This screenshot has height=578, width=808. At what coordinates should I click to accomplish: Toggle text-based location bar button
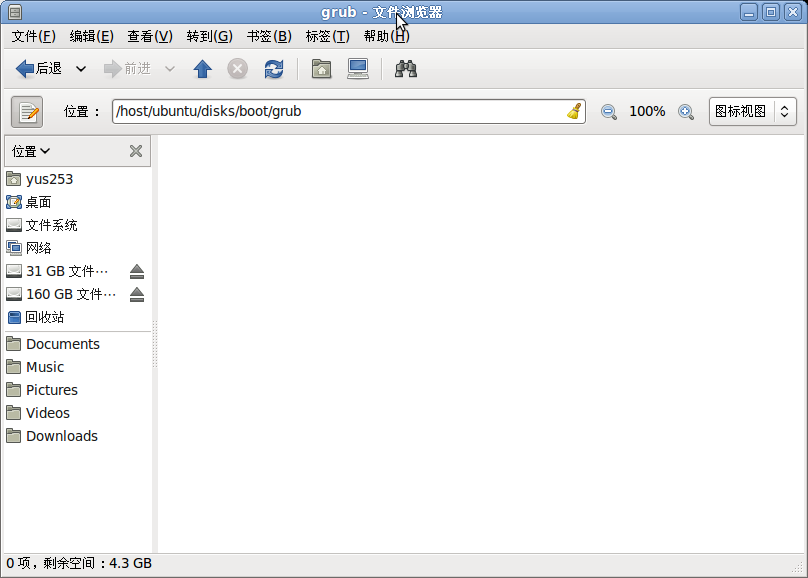tap(27, 112)
